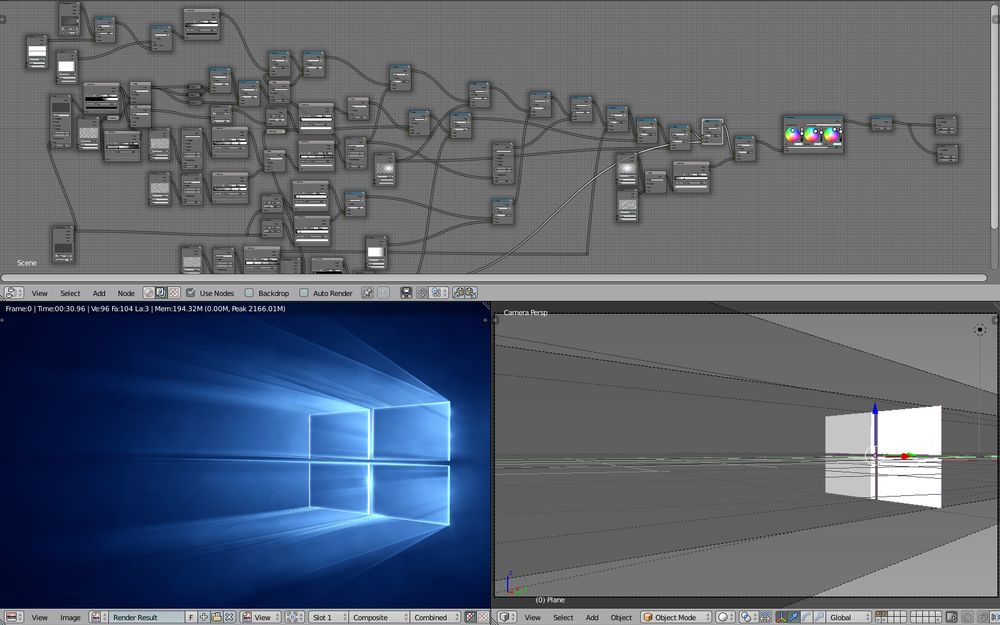1000x625 pixels.
Task: Open Global transform orientation dropdown
Action: (848, 617)
